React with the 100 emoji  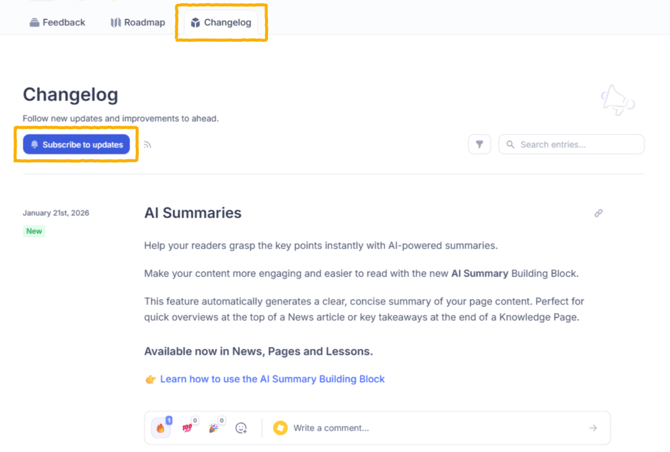coord(187,428)
